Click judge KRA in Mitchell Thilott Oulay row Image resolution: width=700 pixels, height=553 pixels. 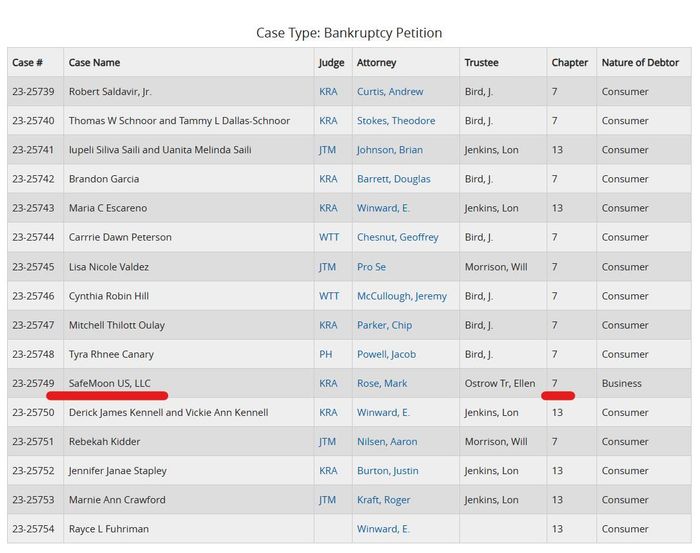point(328,325)
